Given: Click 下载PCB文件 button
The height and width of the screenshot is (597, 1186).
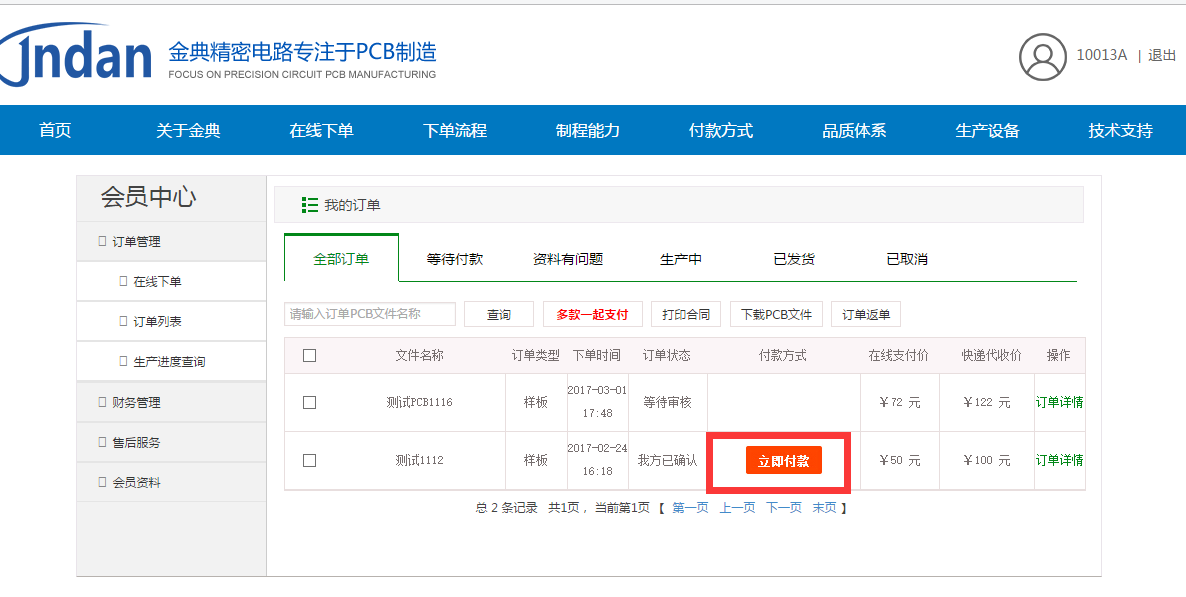Looking at the screenshot, I should 776,314.
